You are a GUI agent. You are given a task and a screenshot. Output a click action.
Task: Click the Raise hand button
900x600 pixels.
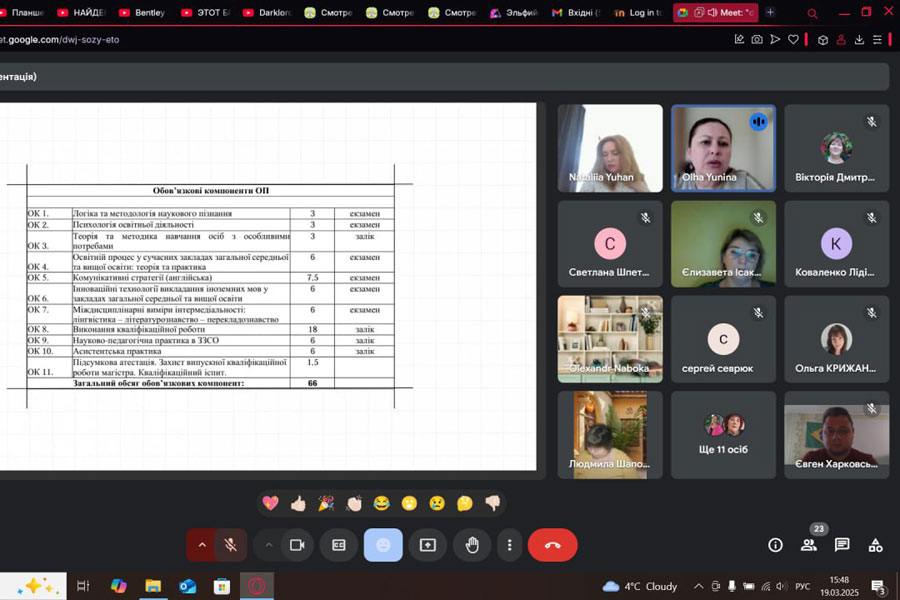(472, 545)
